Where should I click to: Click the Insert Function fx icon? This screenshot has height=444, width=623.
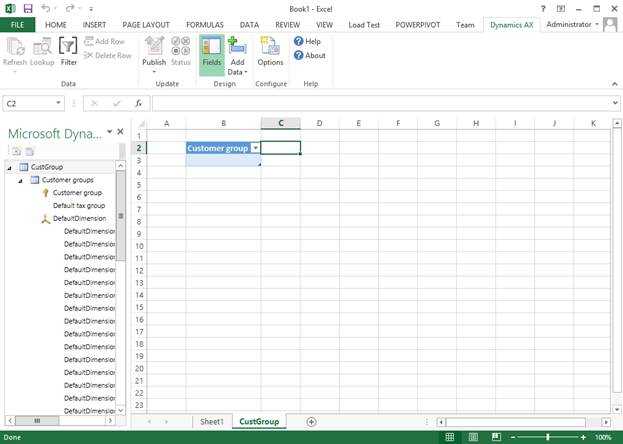[x=138, y=103]
